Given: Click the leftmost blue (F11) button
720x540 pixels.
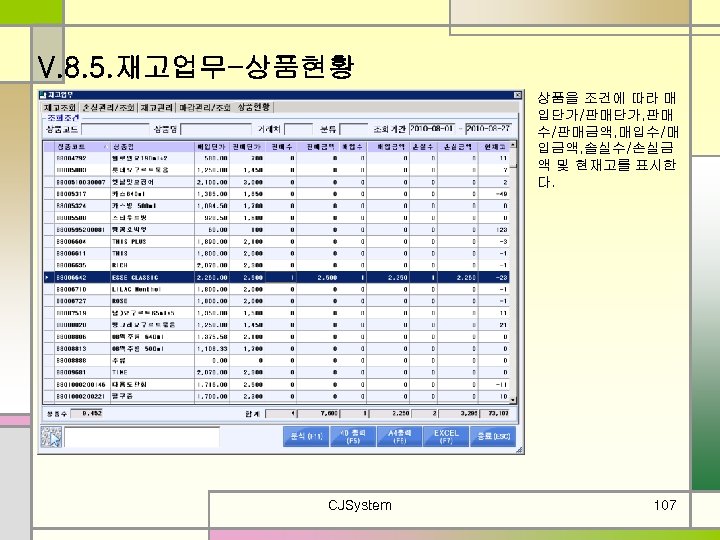Looking at the screenshot, I should pyautogui.click(x=306, y=436).
